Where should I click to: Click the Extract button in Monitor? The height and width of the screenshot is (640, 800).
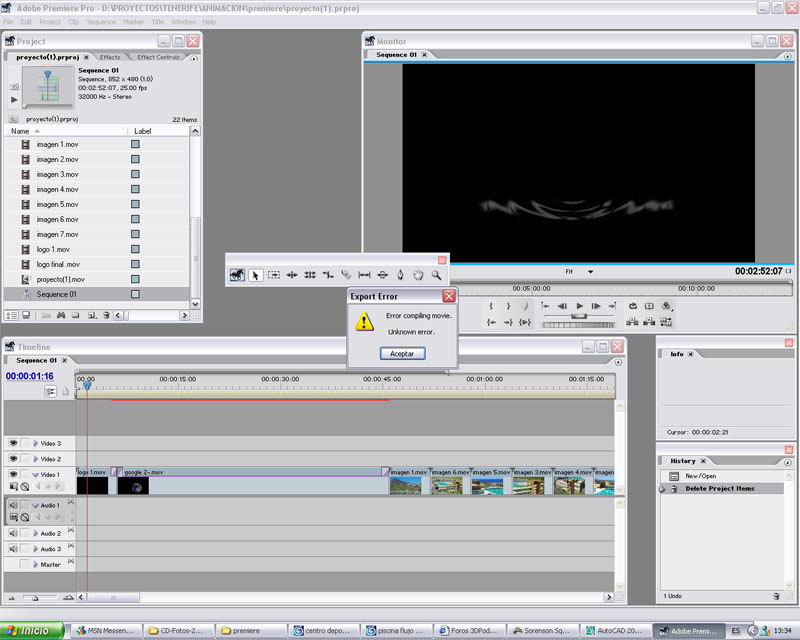coord(649,322)
